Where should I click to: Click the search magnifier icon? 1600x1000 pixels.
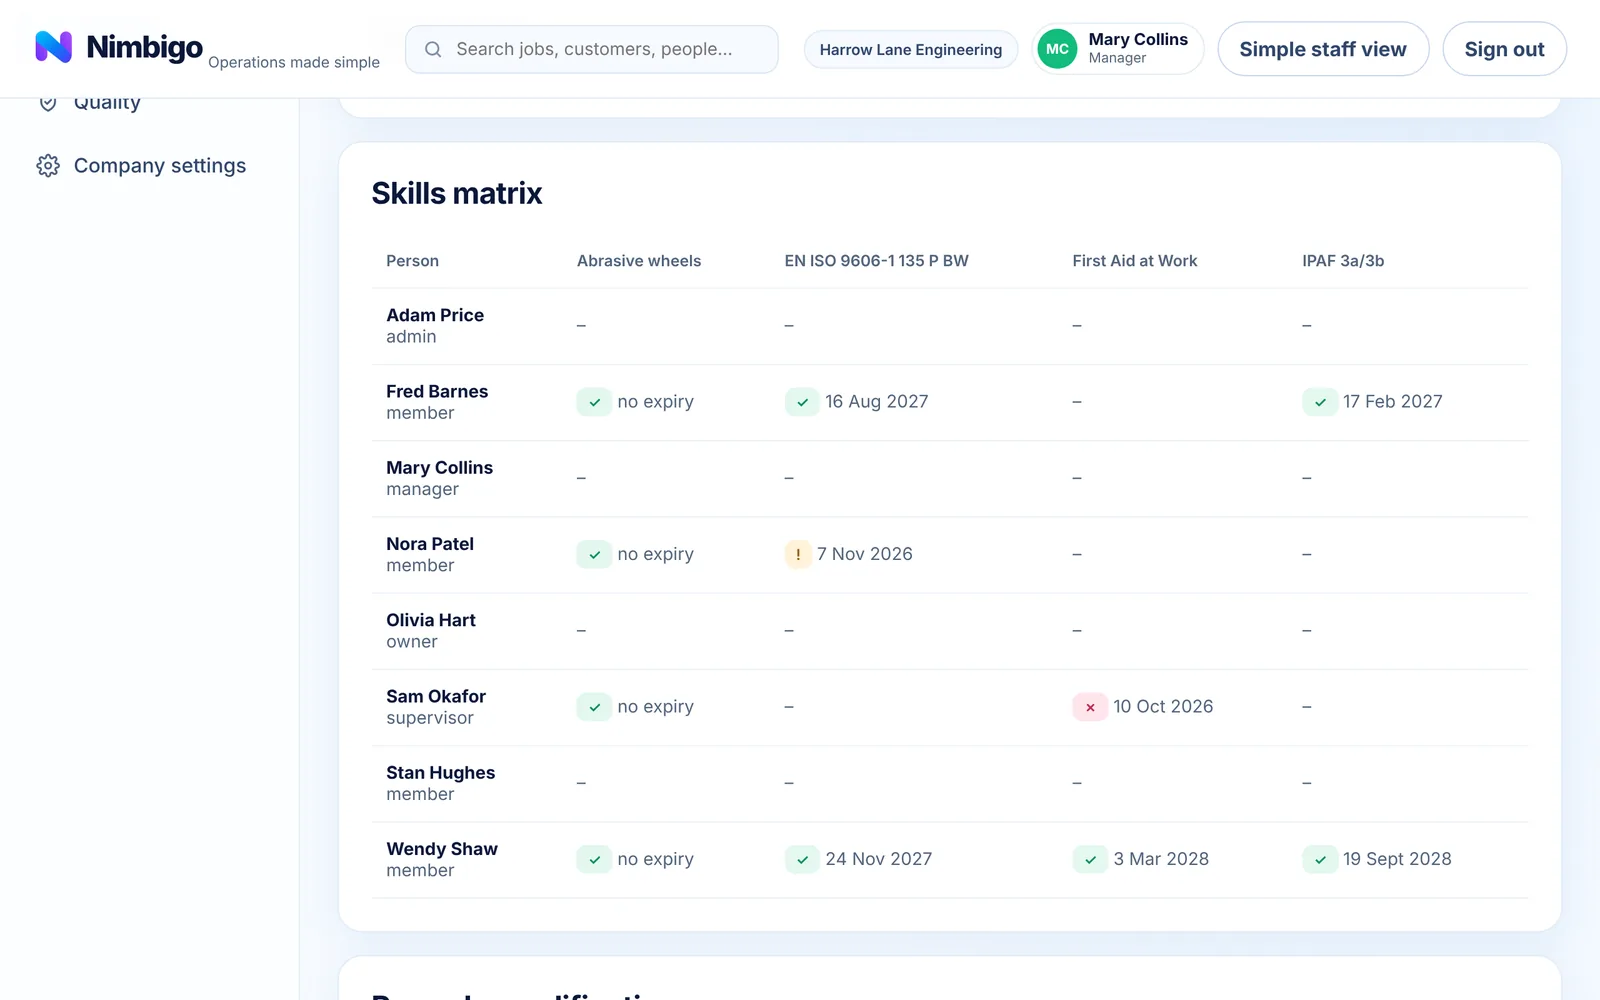click(433, 49)
